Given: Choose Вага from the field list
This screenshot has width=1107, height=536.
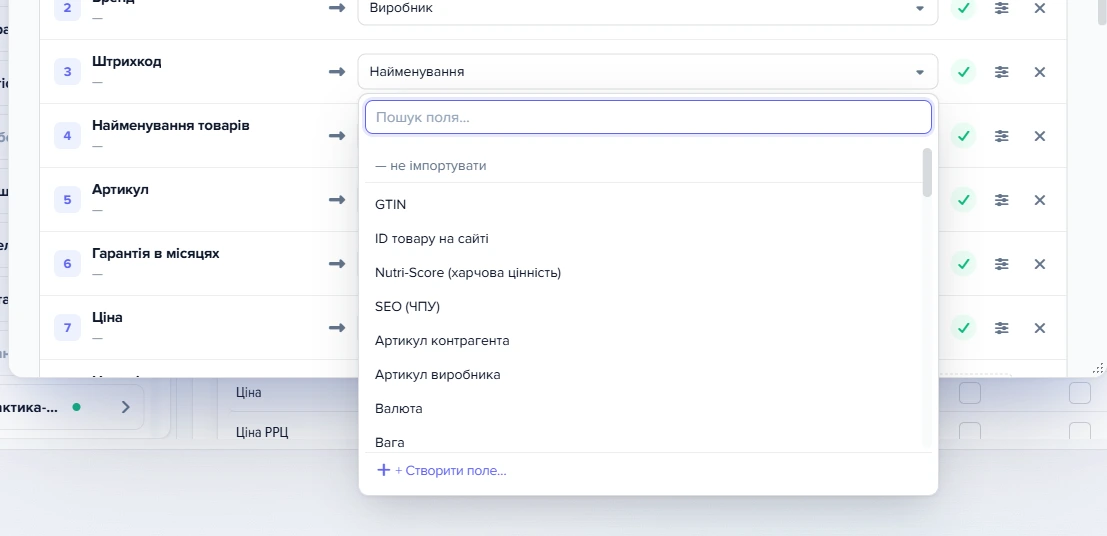Looking at the screenshot, I should point(643,441).
